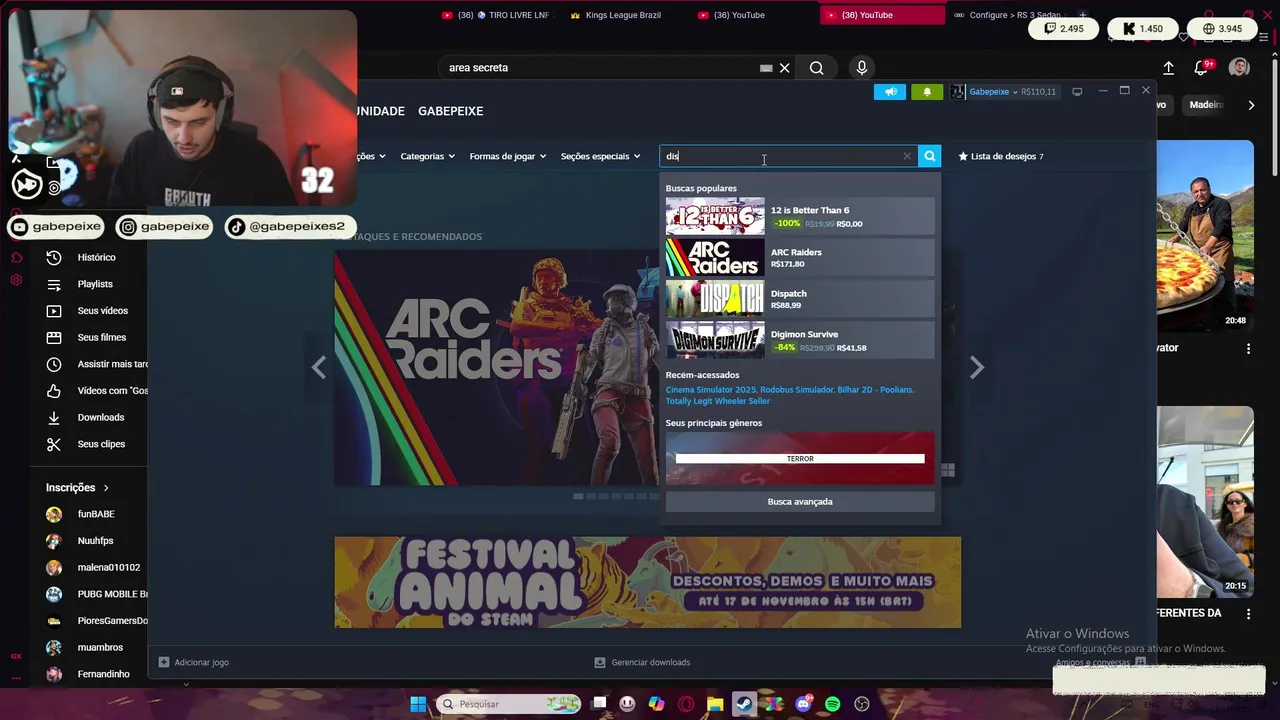The image size is (1280, 720).
Task: Open Busca avançada advanced search
Action: pyautogui.click(x=800, y=502)
